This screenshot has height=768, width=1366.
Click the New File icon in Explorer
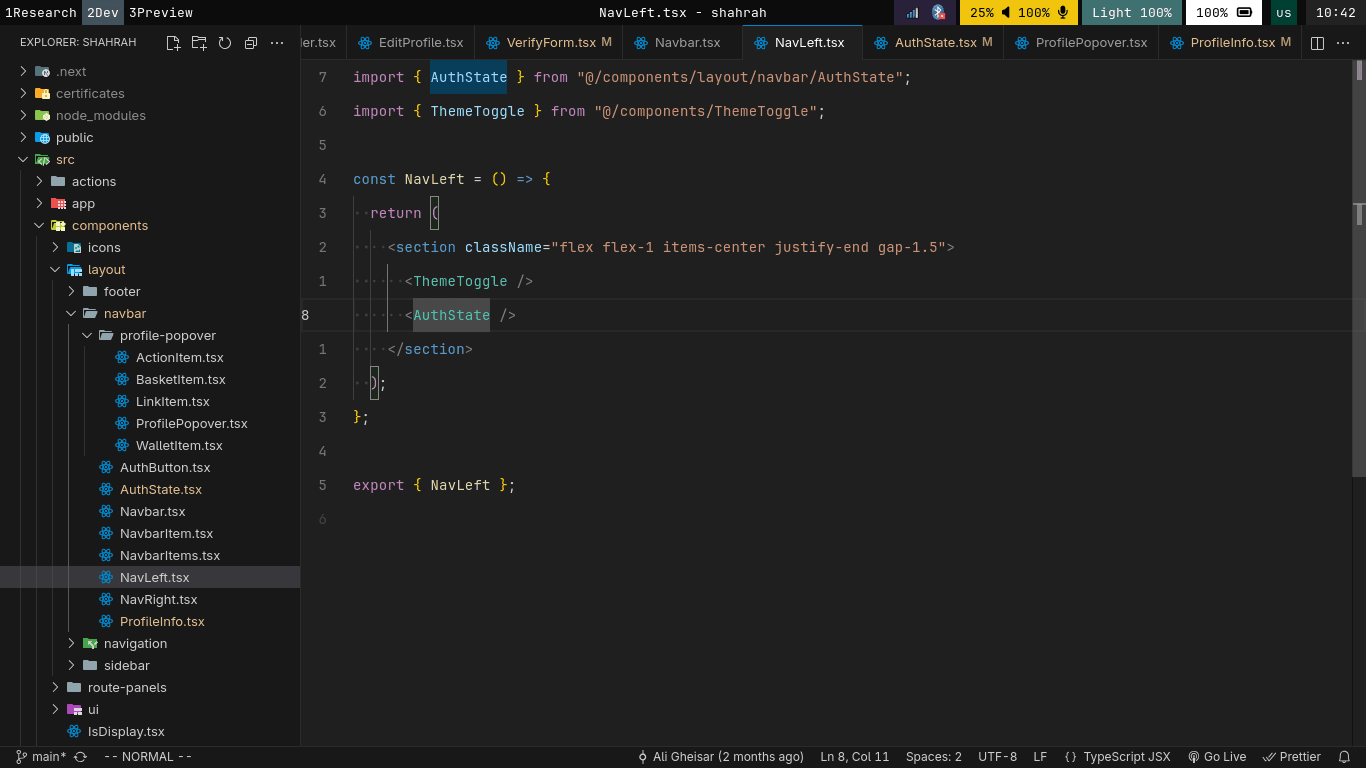tap(173, 43)
